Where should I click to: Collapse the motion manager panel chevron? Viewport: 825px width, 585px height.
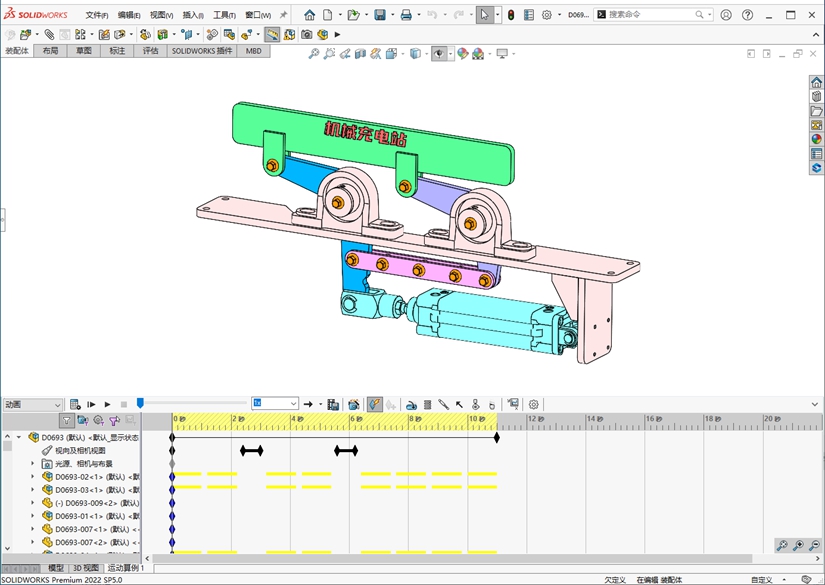click(x=815, y=405)
